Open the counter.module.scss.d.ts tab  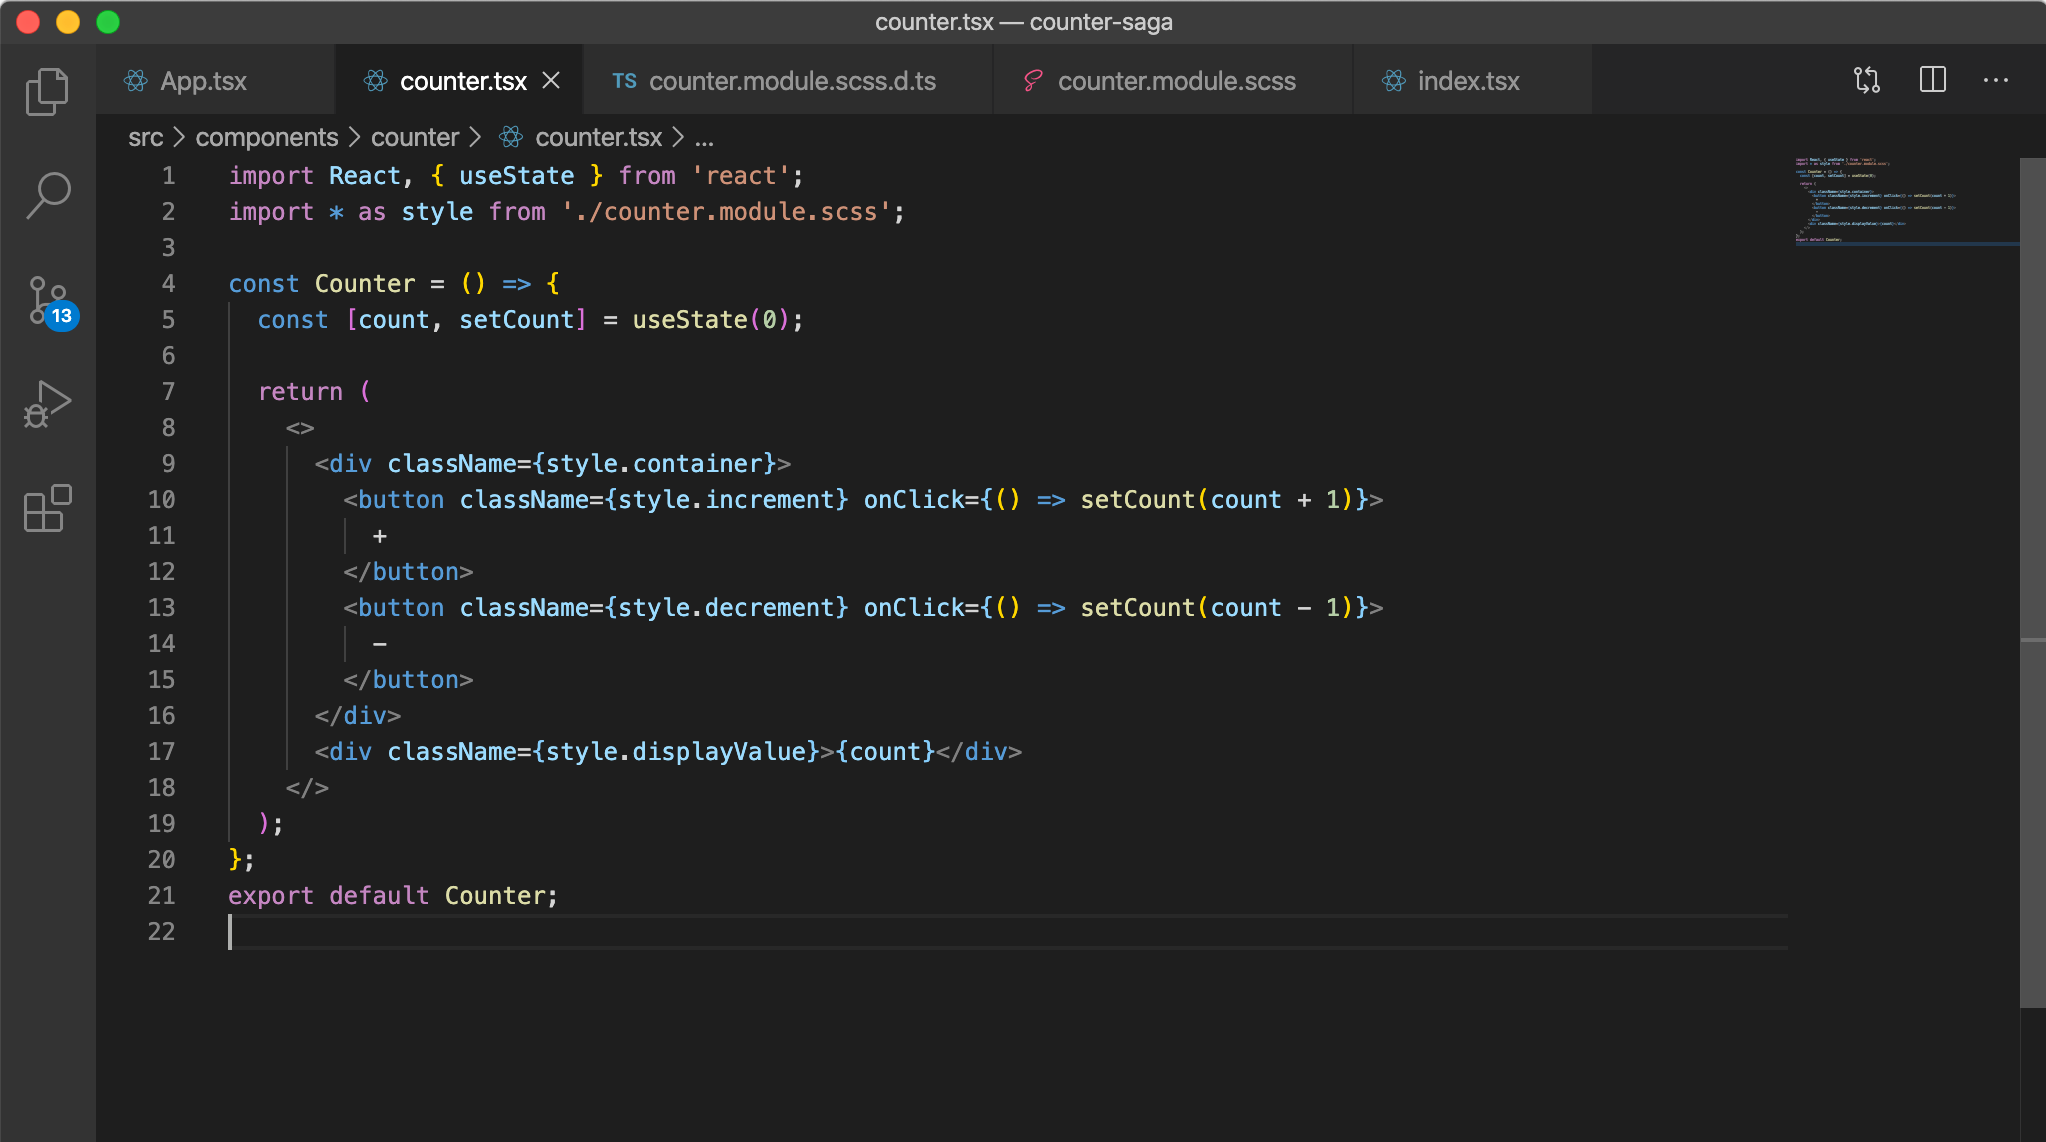[x=791, y=81]
